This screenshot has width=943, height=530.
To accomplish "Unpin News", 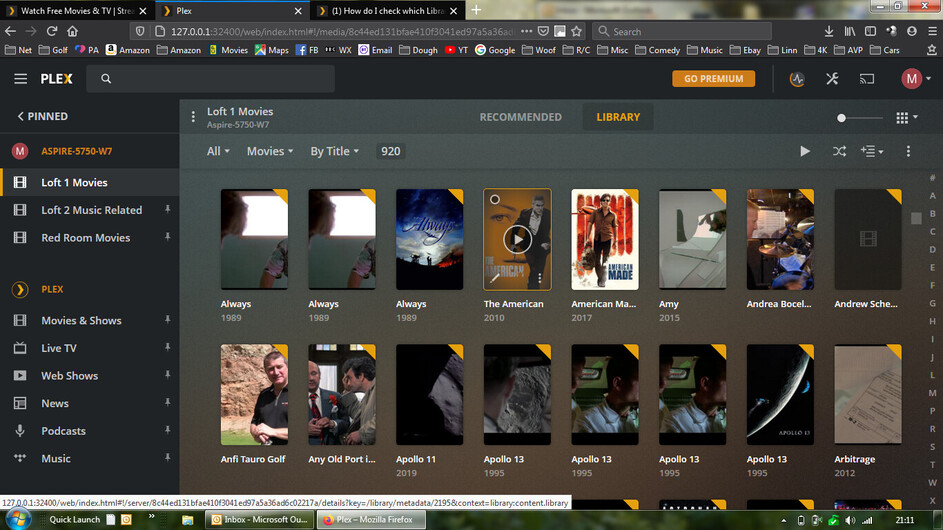I will click(168, 403).
